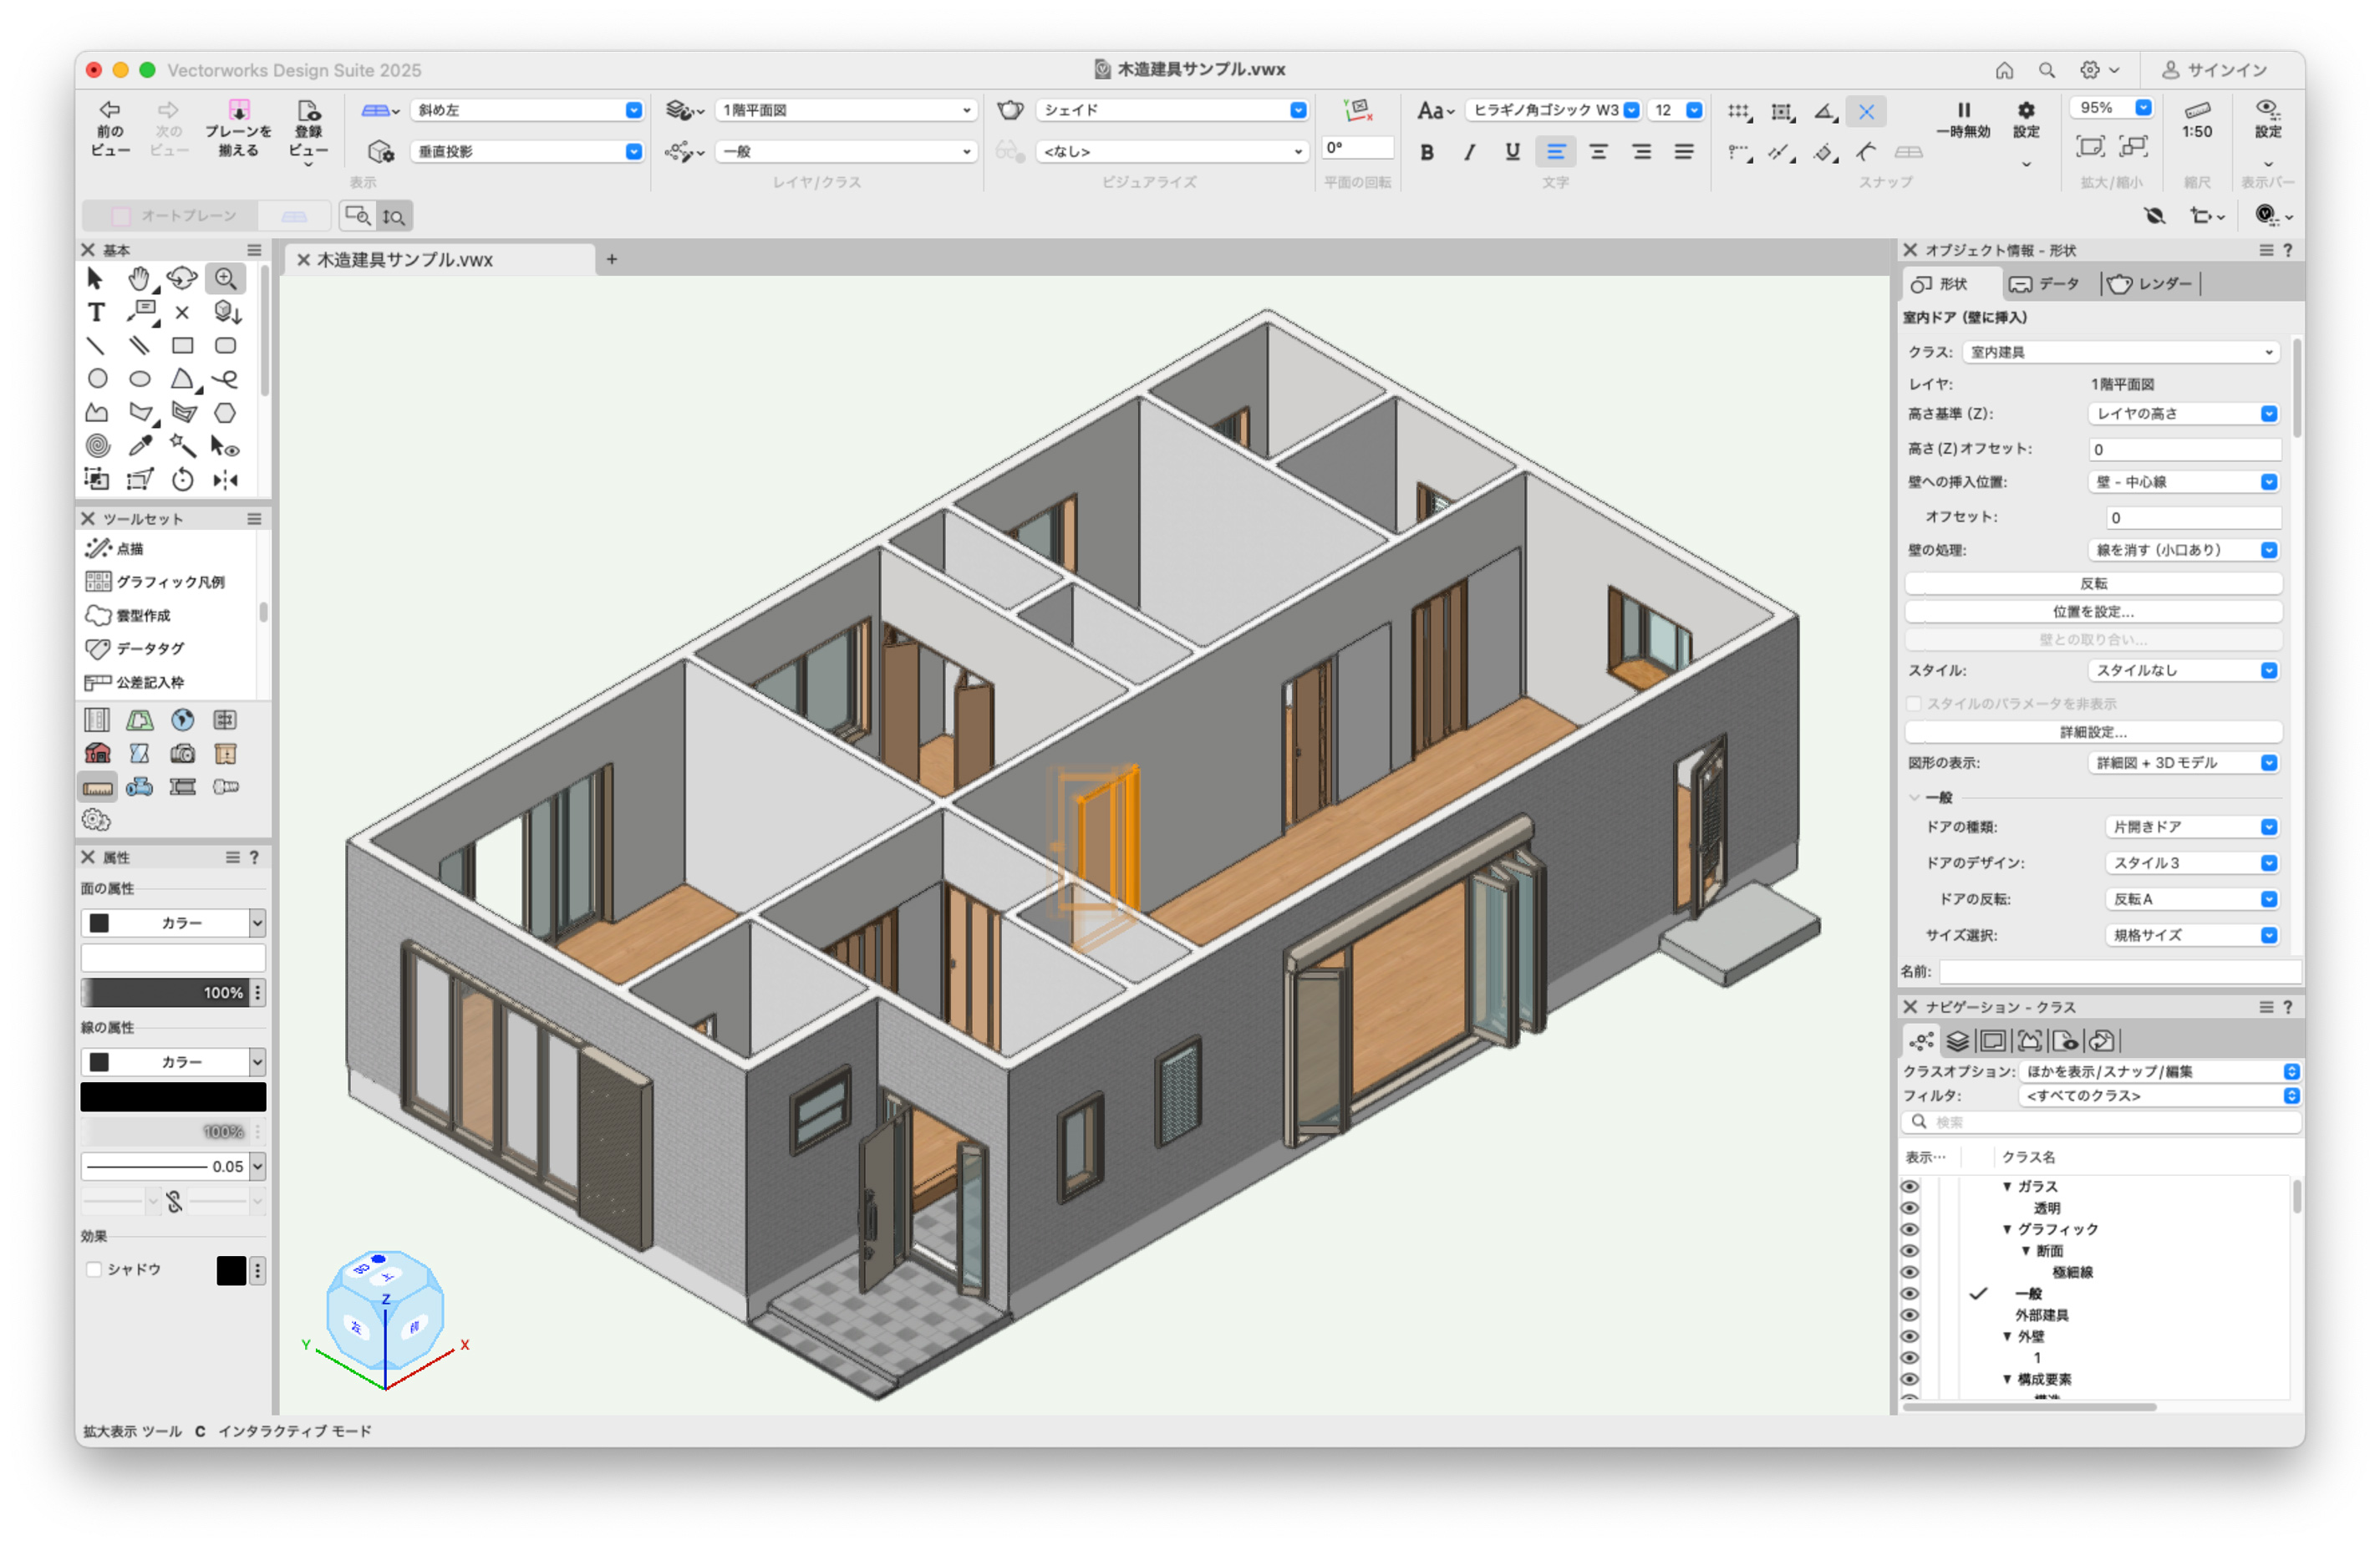Switch to the データ tab
This screenshot has height=1546, width=2380.
click(x=2044, y=285)
